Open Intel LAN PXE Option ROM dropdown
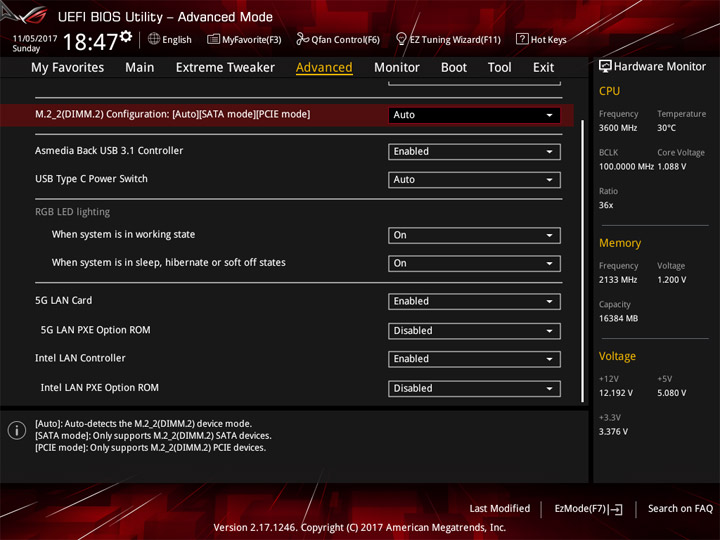The width and height of the screenshot is (720, 540). click(x=474, y=388)
